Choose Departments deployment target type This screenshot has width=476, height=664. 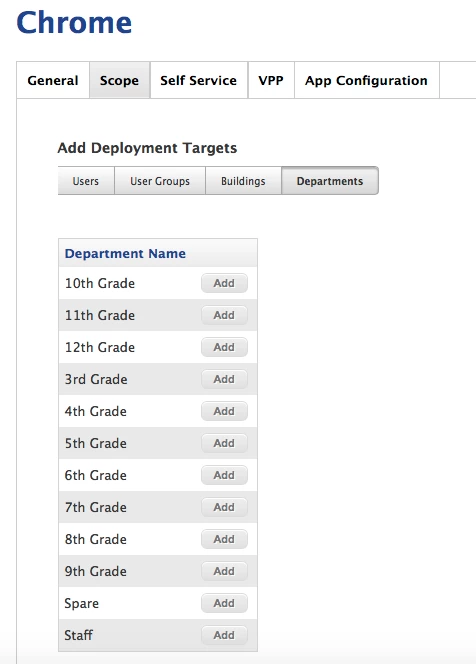(330, 181)
